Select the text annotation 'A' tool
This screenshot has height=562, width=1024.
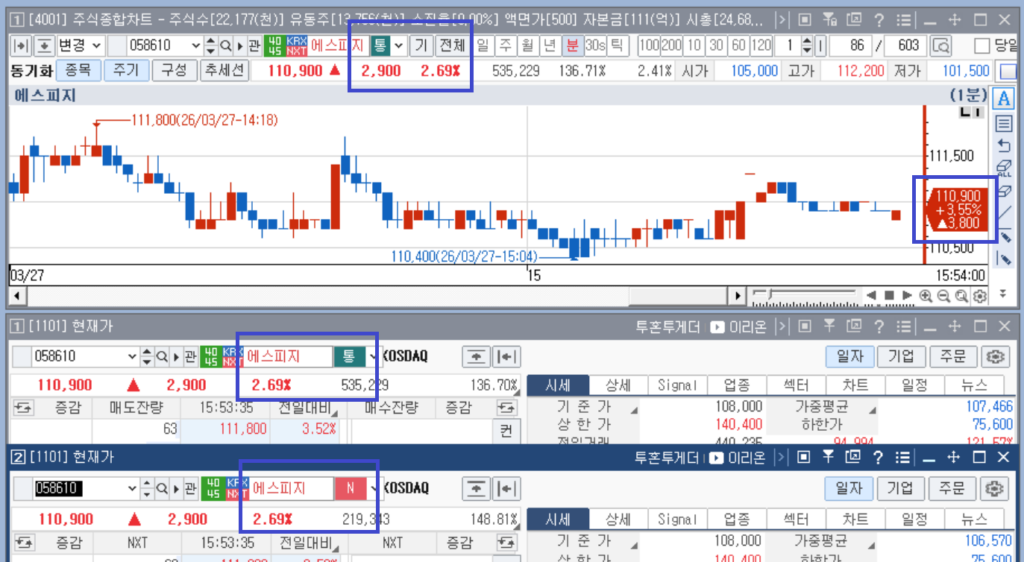click(x=1004, y=98)
